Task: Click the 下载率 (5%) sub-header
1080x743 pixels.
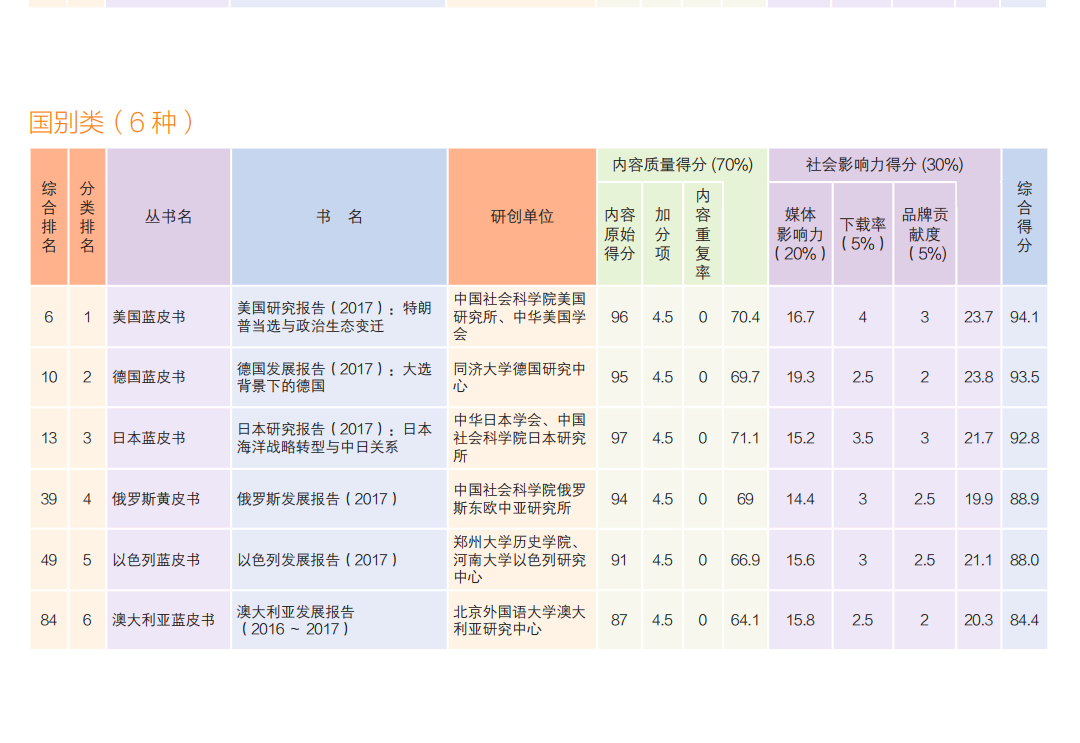Action: [x=862, y=233]
